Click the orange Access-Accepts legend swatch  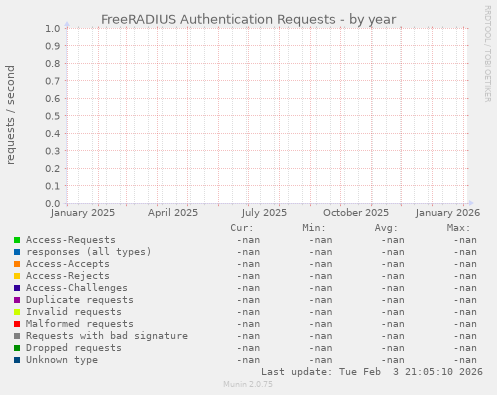point(17,264)
